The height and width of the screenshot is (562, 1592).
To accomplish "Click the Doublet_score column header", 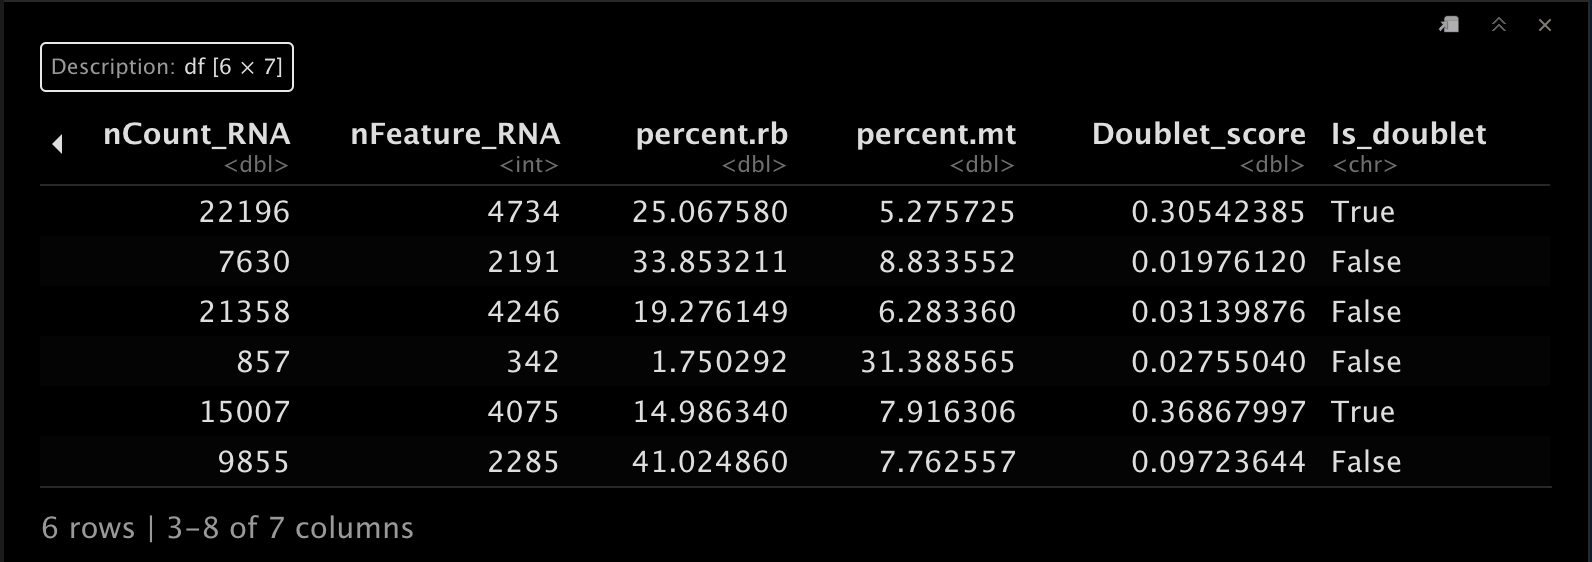I will [x=1198, y=134].
